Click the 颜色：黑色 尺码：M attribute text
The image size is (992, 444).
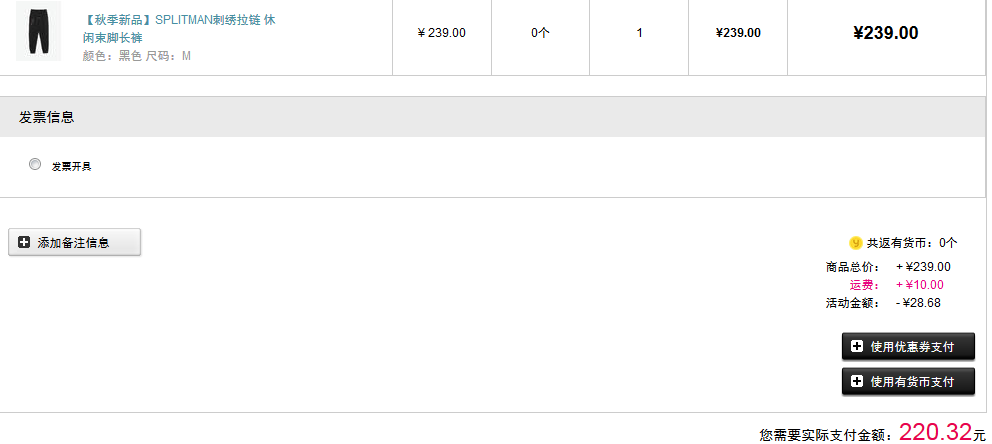click(137, 56)
